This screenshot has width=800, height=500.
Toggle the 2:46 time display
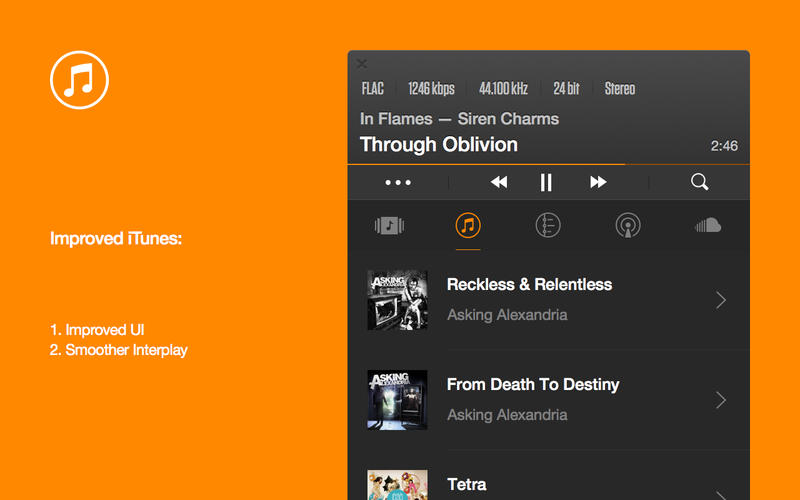[724, 146]
